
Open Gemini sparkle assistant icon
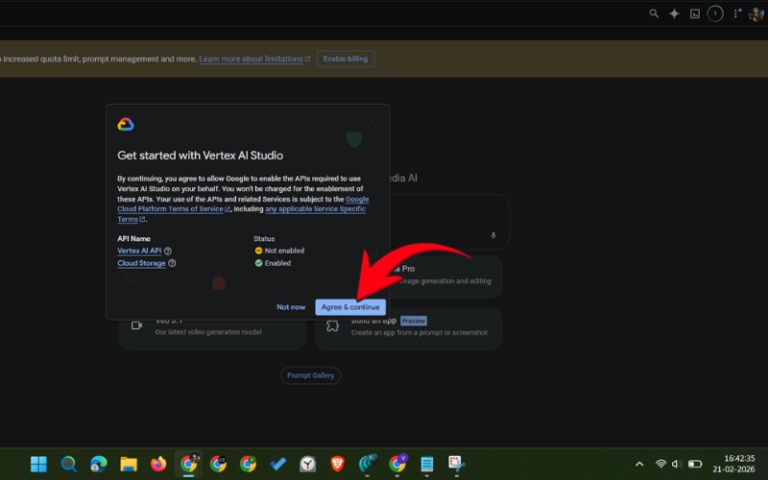(674, 14)
